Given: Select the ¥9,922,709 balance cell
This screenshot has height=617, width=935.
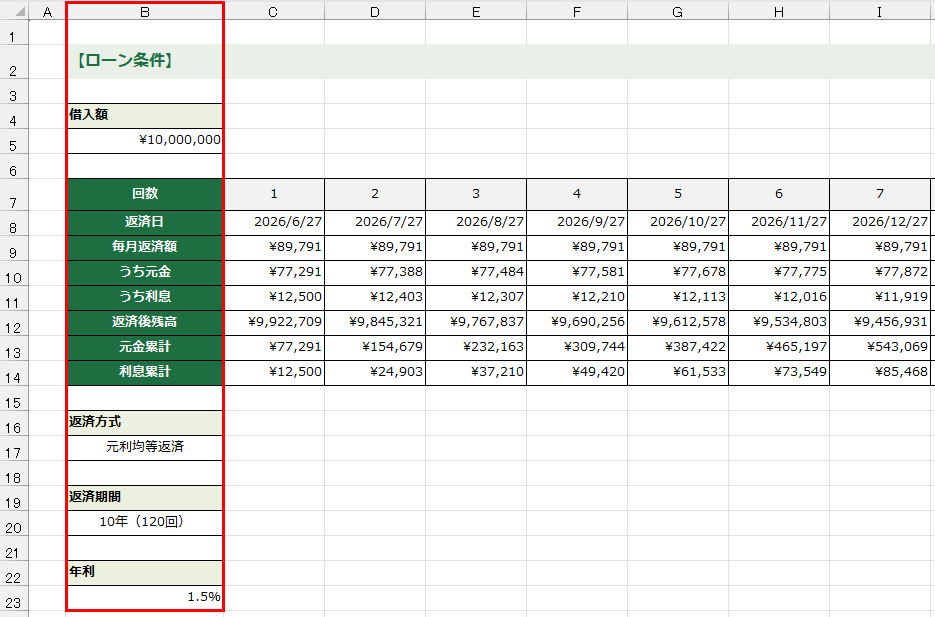Looking at the screenshot, I should (x=274, y=323).
